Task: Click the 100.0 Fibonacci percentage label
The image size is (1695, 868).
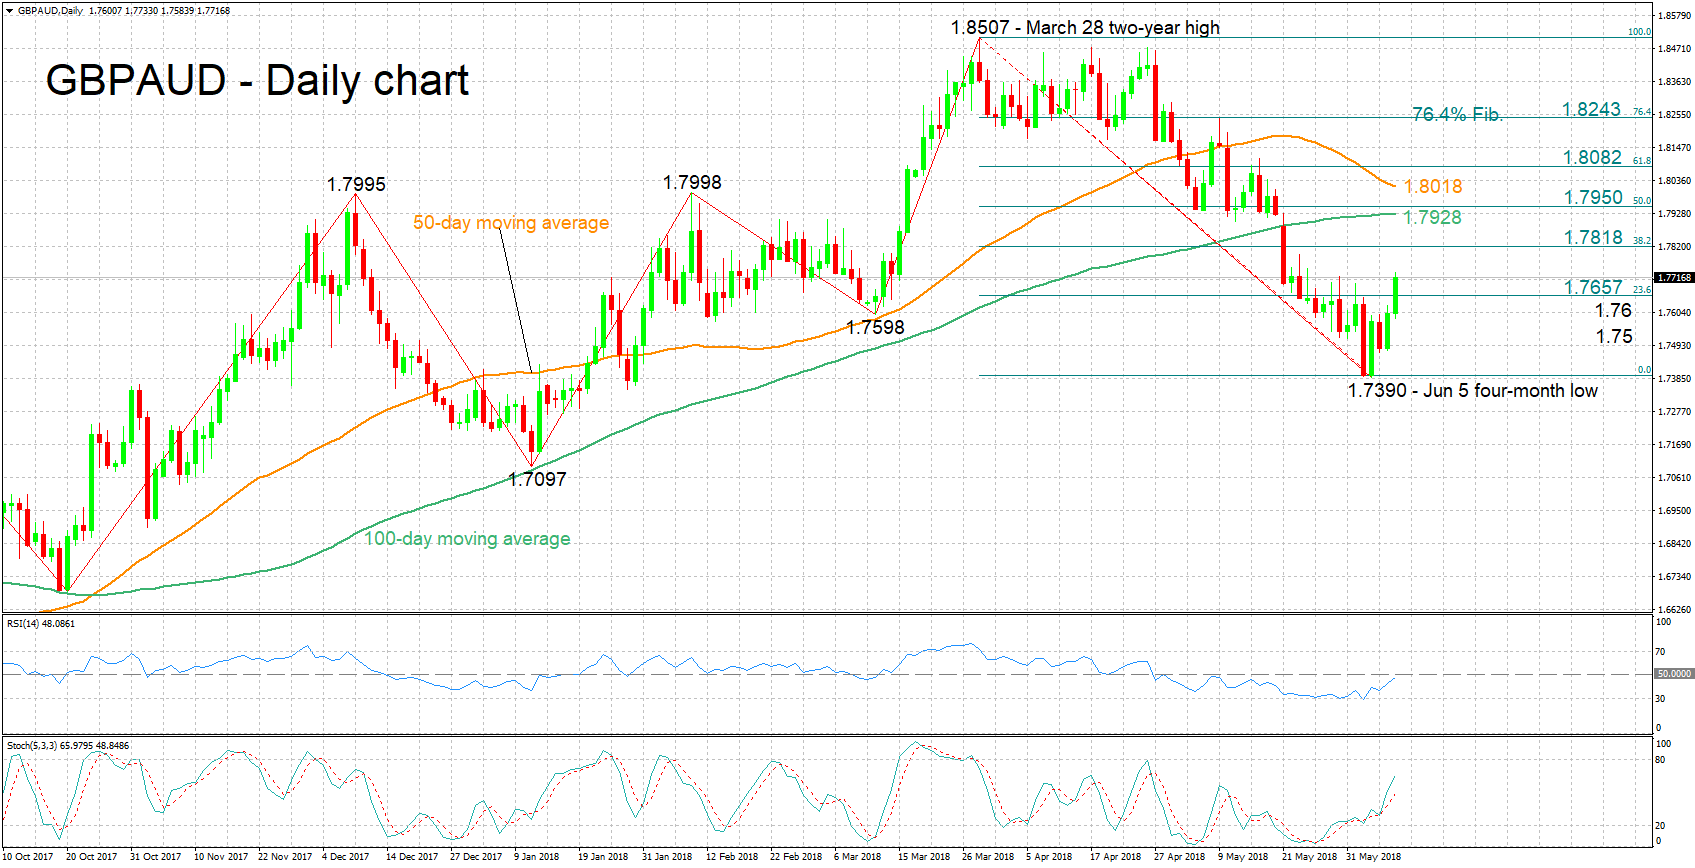Action: point(1639,32)
